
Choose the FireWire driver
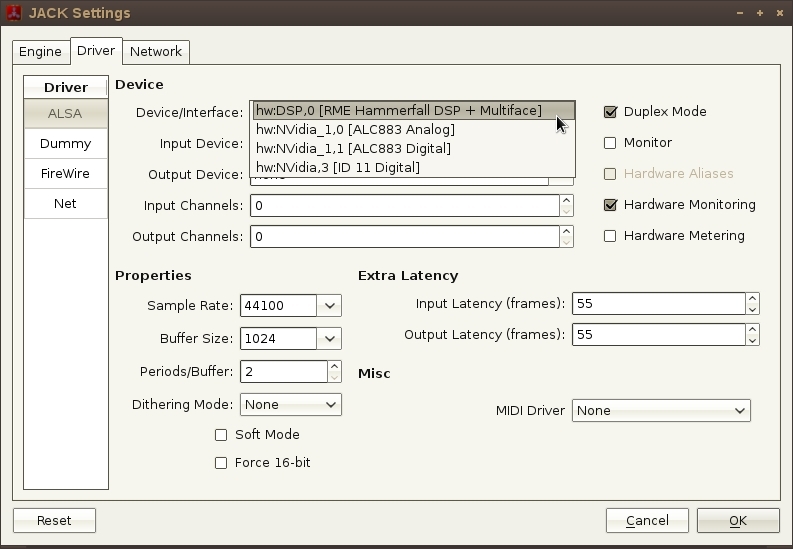click(x=65, y=174)
